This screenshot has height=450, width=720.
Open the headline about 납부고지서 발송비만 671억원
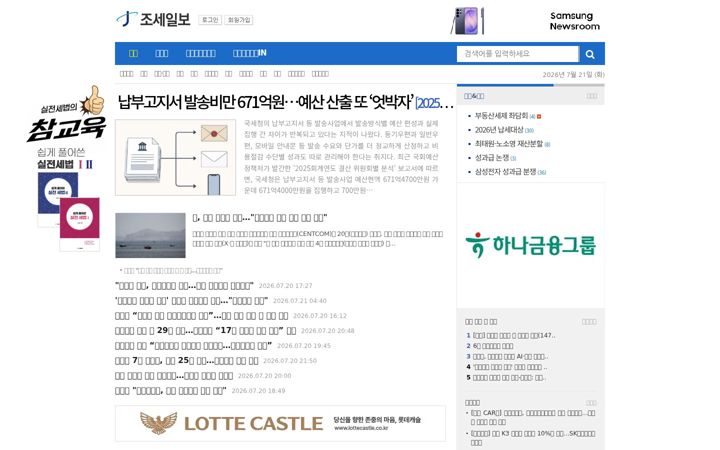[285, 102]
